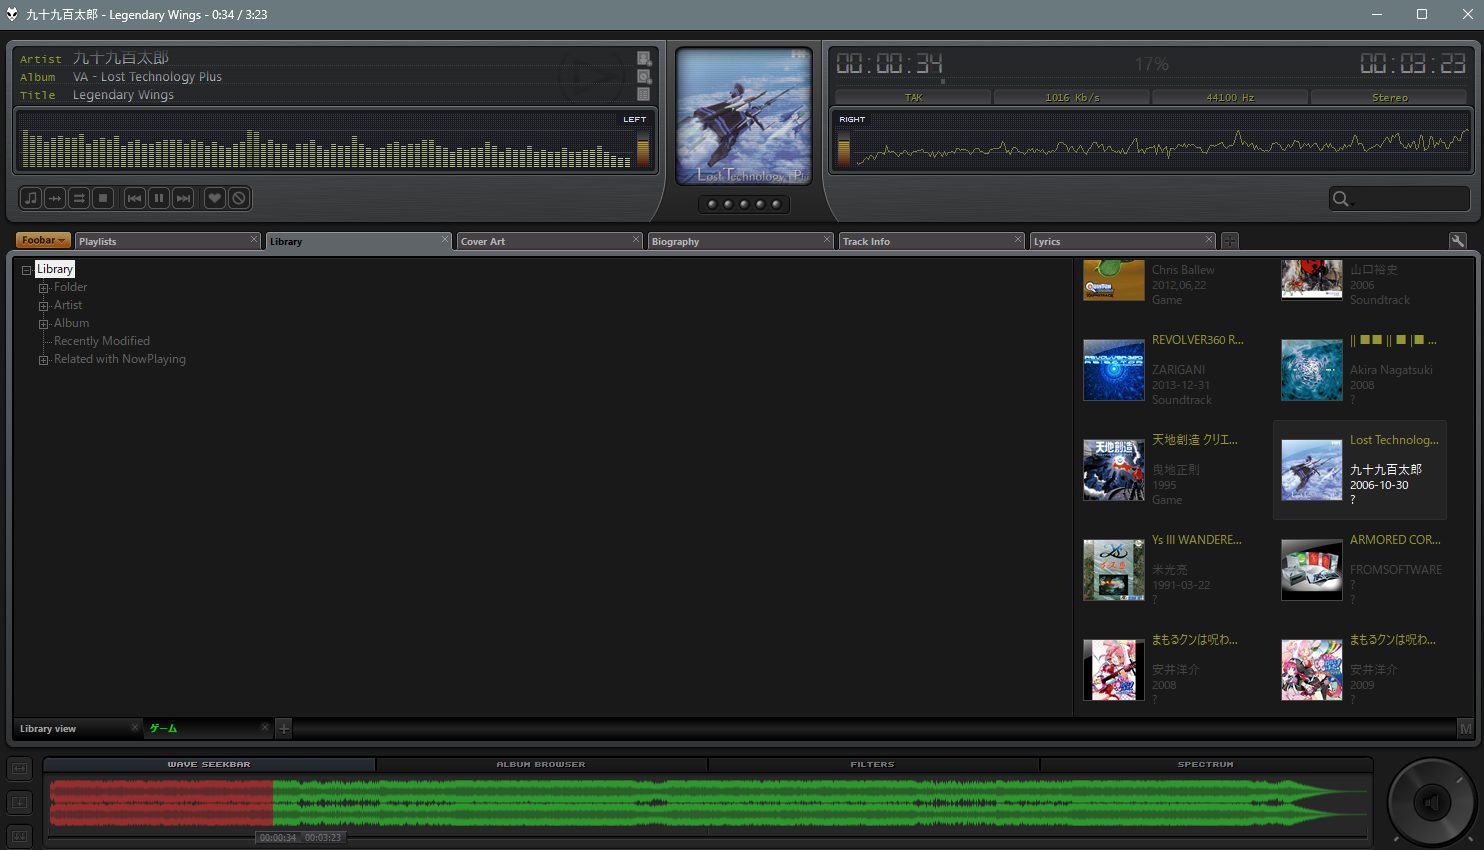This screenshot has height=850, width=1484.
Task: Click the arrow button beside the music note
Action: coord(55,198)
